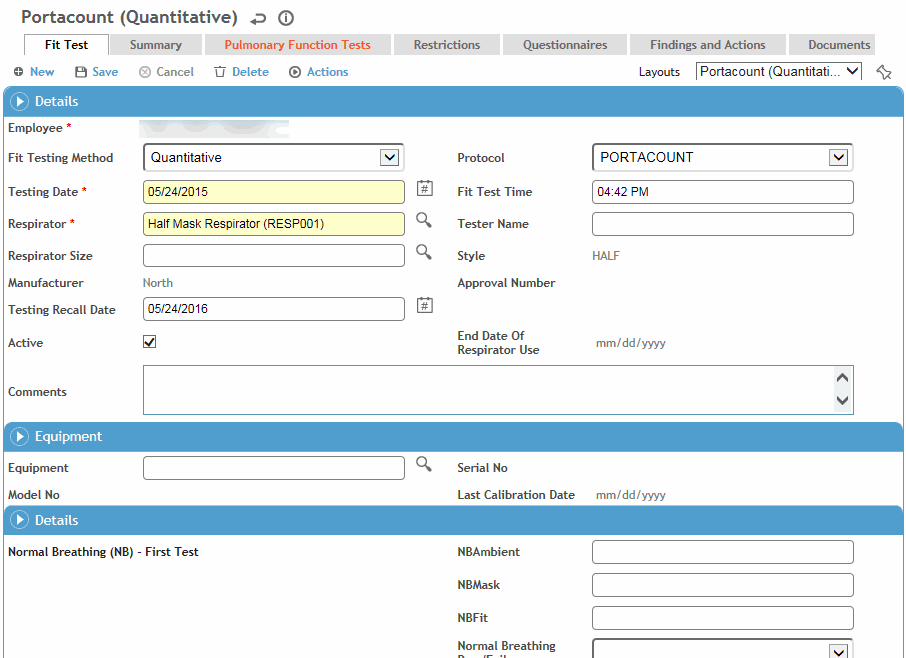Uncheck the Active checkbox
The height and width of the screenshot is (658, 906).
click(150, 342)
